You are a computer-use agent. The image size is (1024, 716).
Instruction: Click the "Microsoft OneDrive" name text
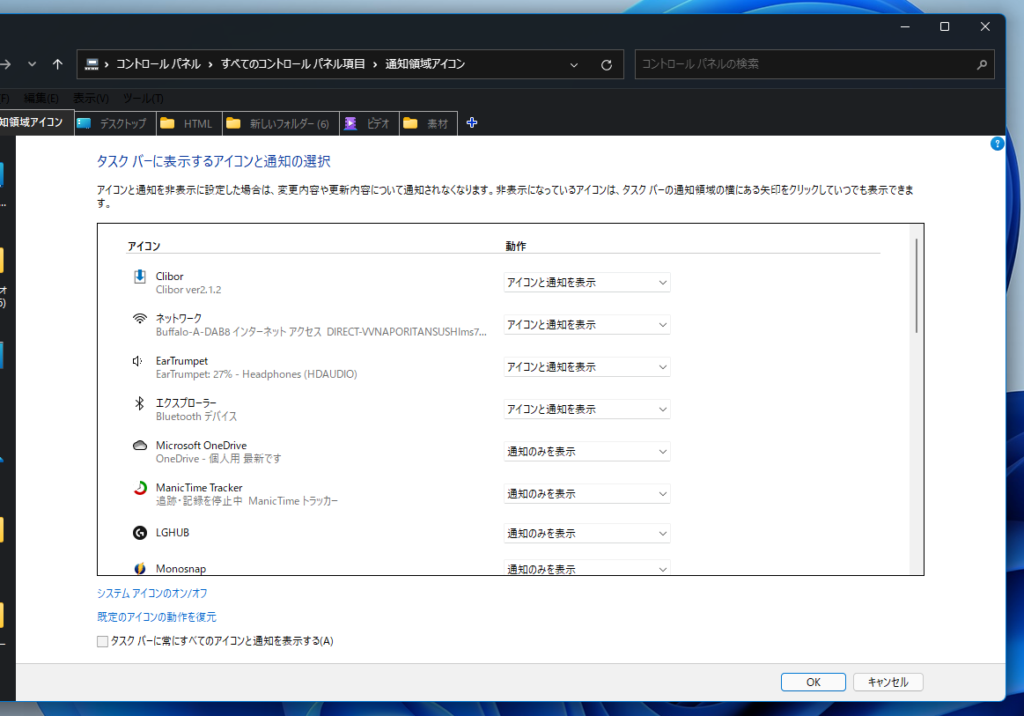201,446
